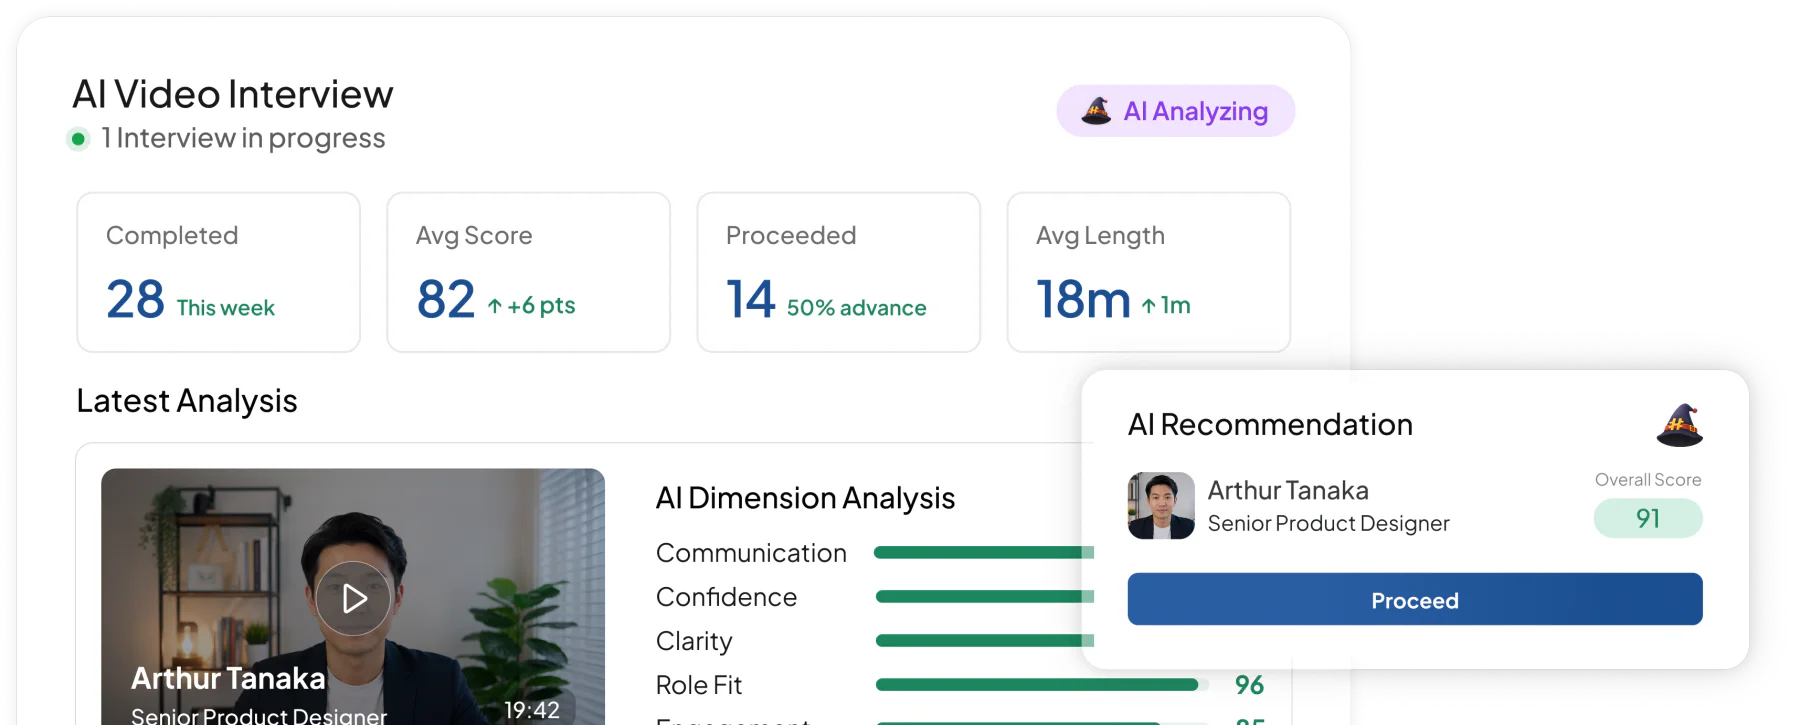Click the 'This week' label
This screenshot has width=1800, height=725.
[226, 308]
